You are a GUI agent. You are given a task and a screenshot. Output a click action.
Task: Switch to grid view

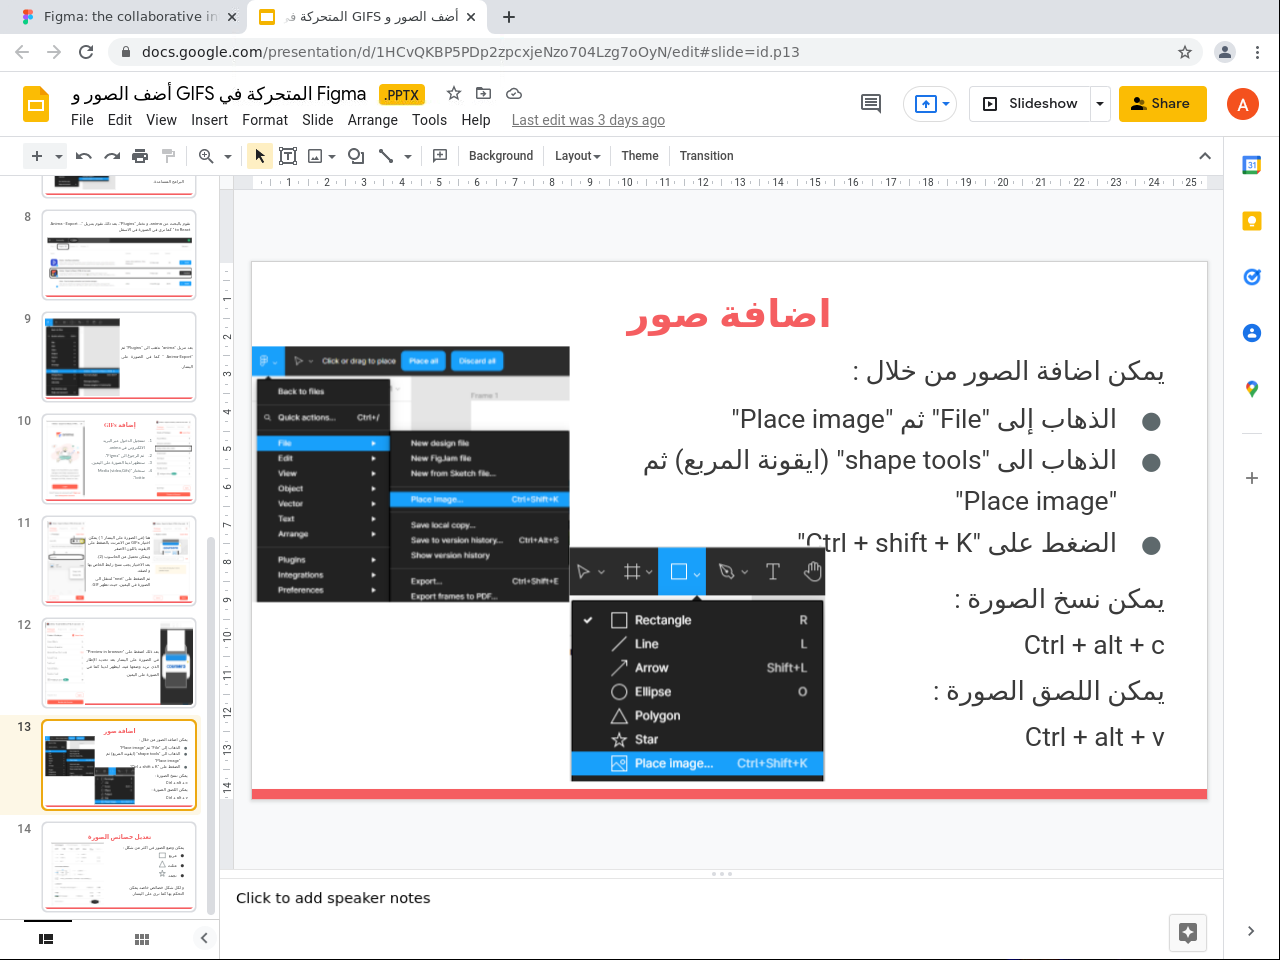point(142,939)
